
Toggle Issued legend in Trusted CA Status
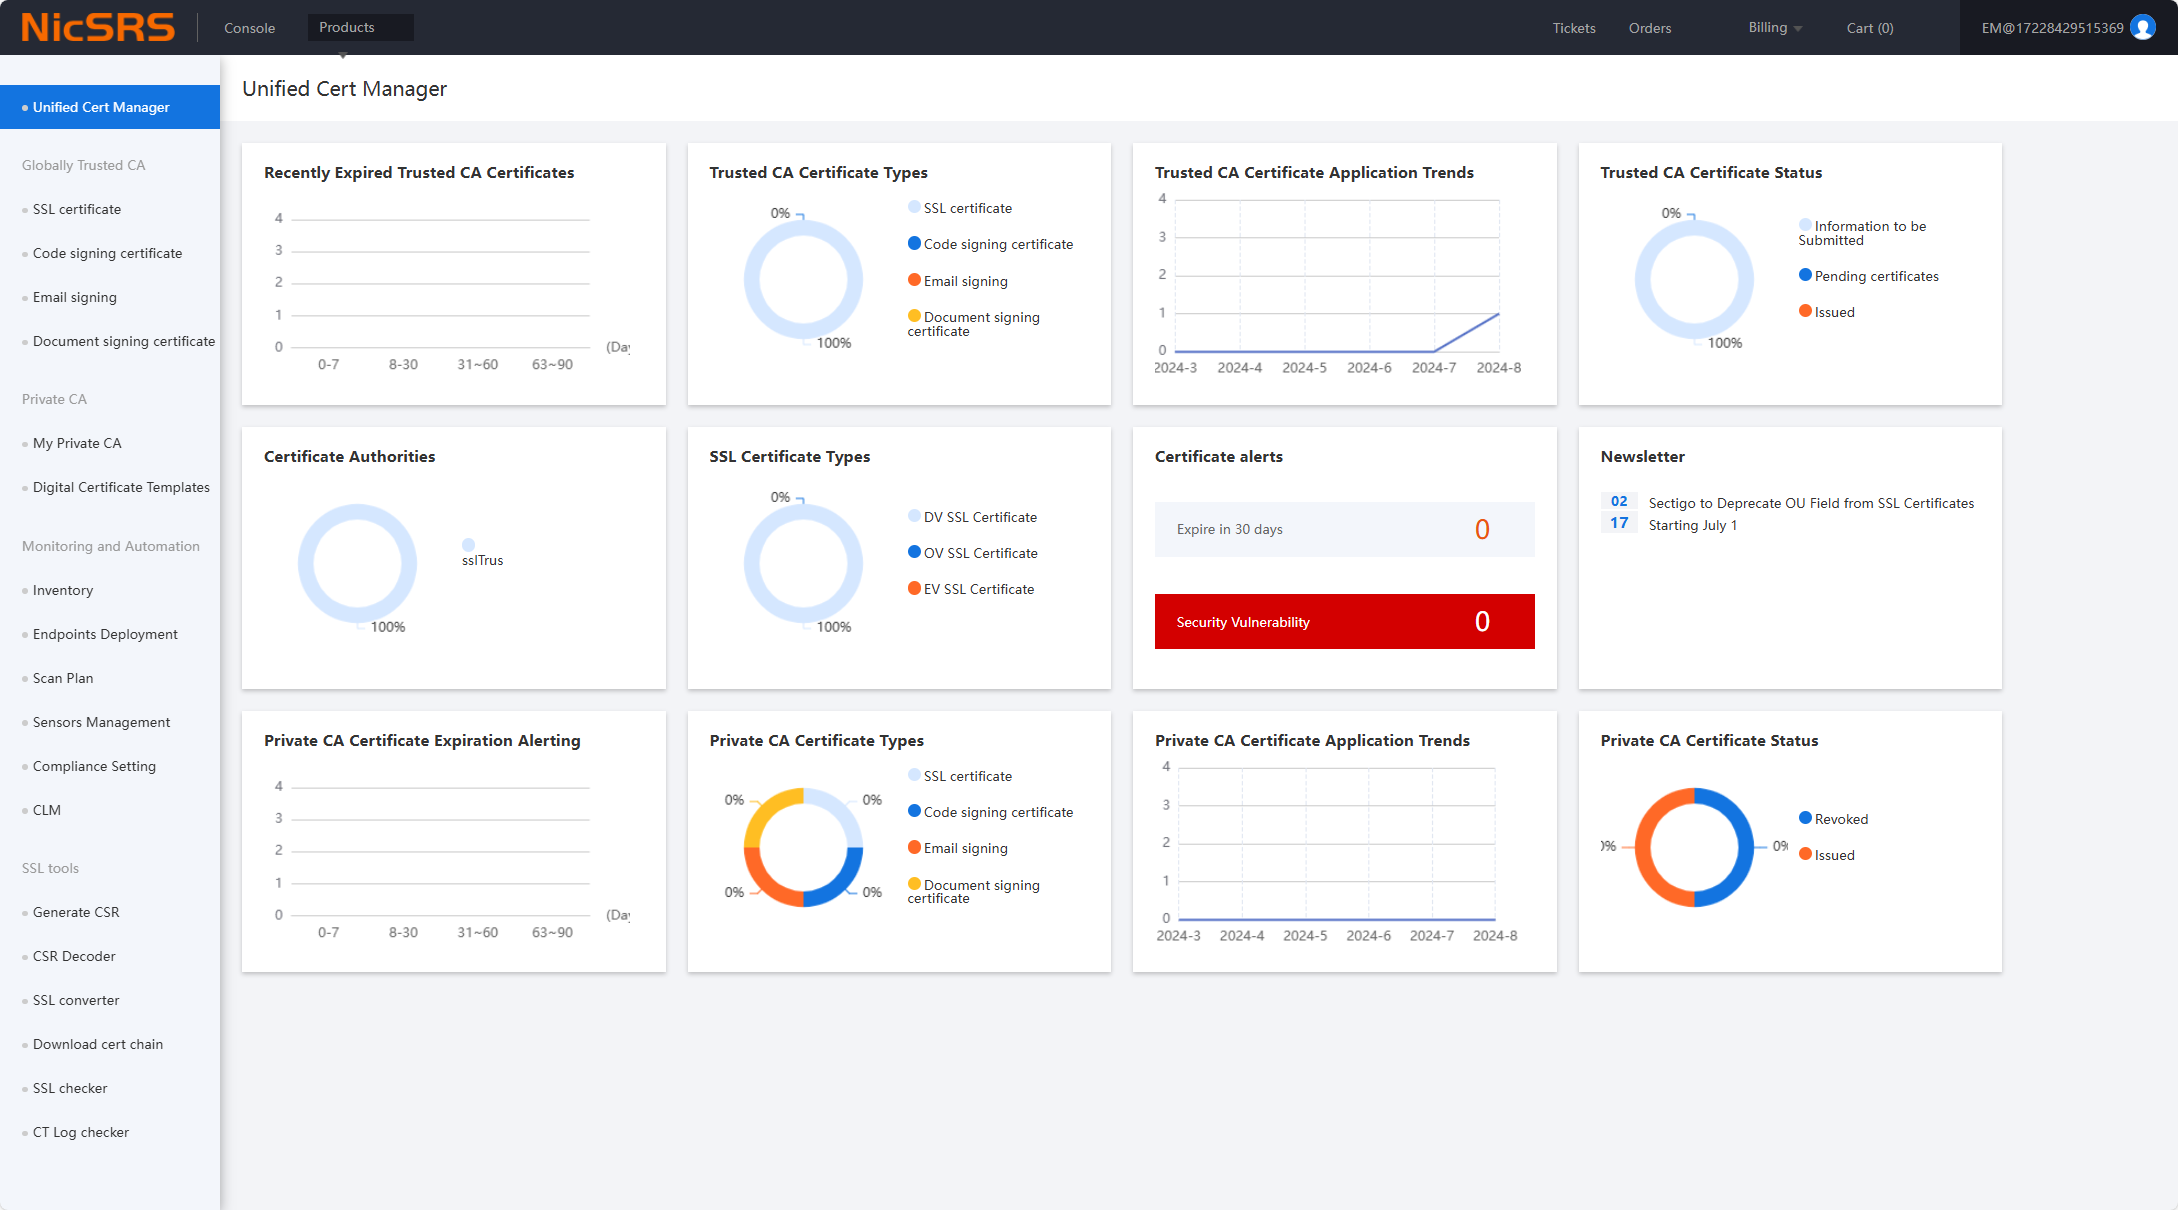point(1827,312)
